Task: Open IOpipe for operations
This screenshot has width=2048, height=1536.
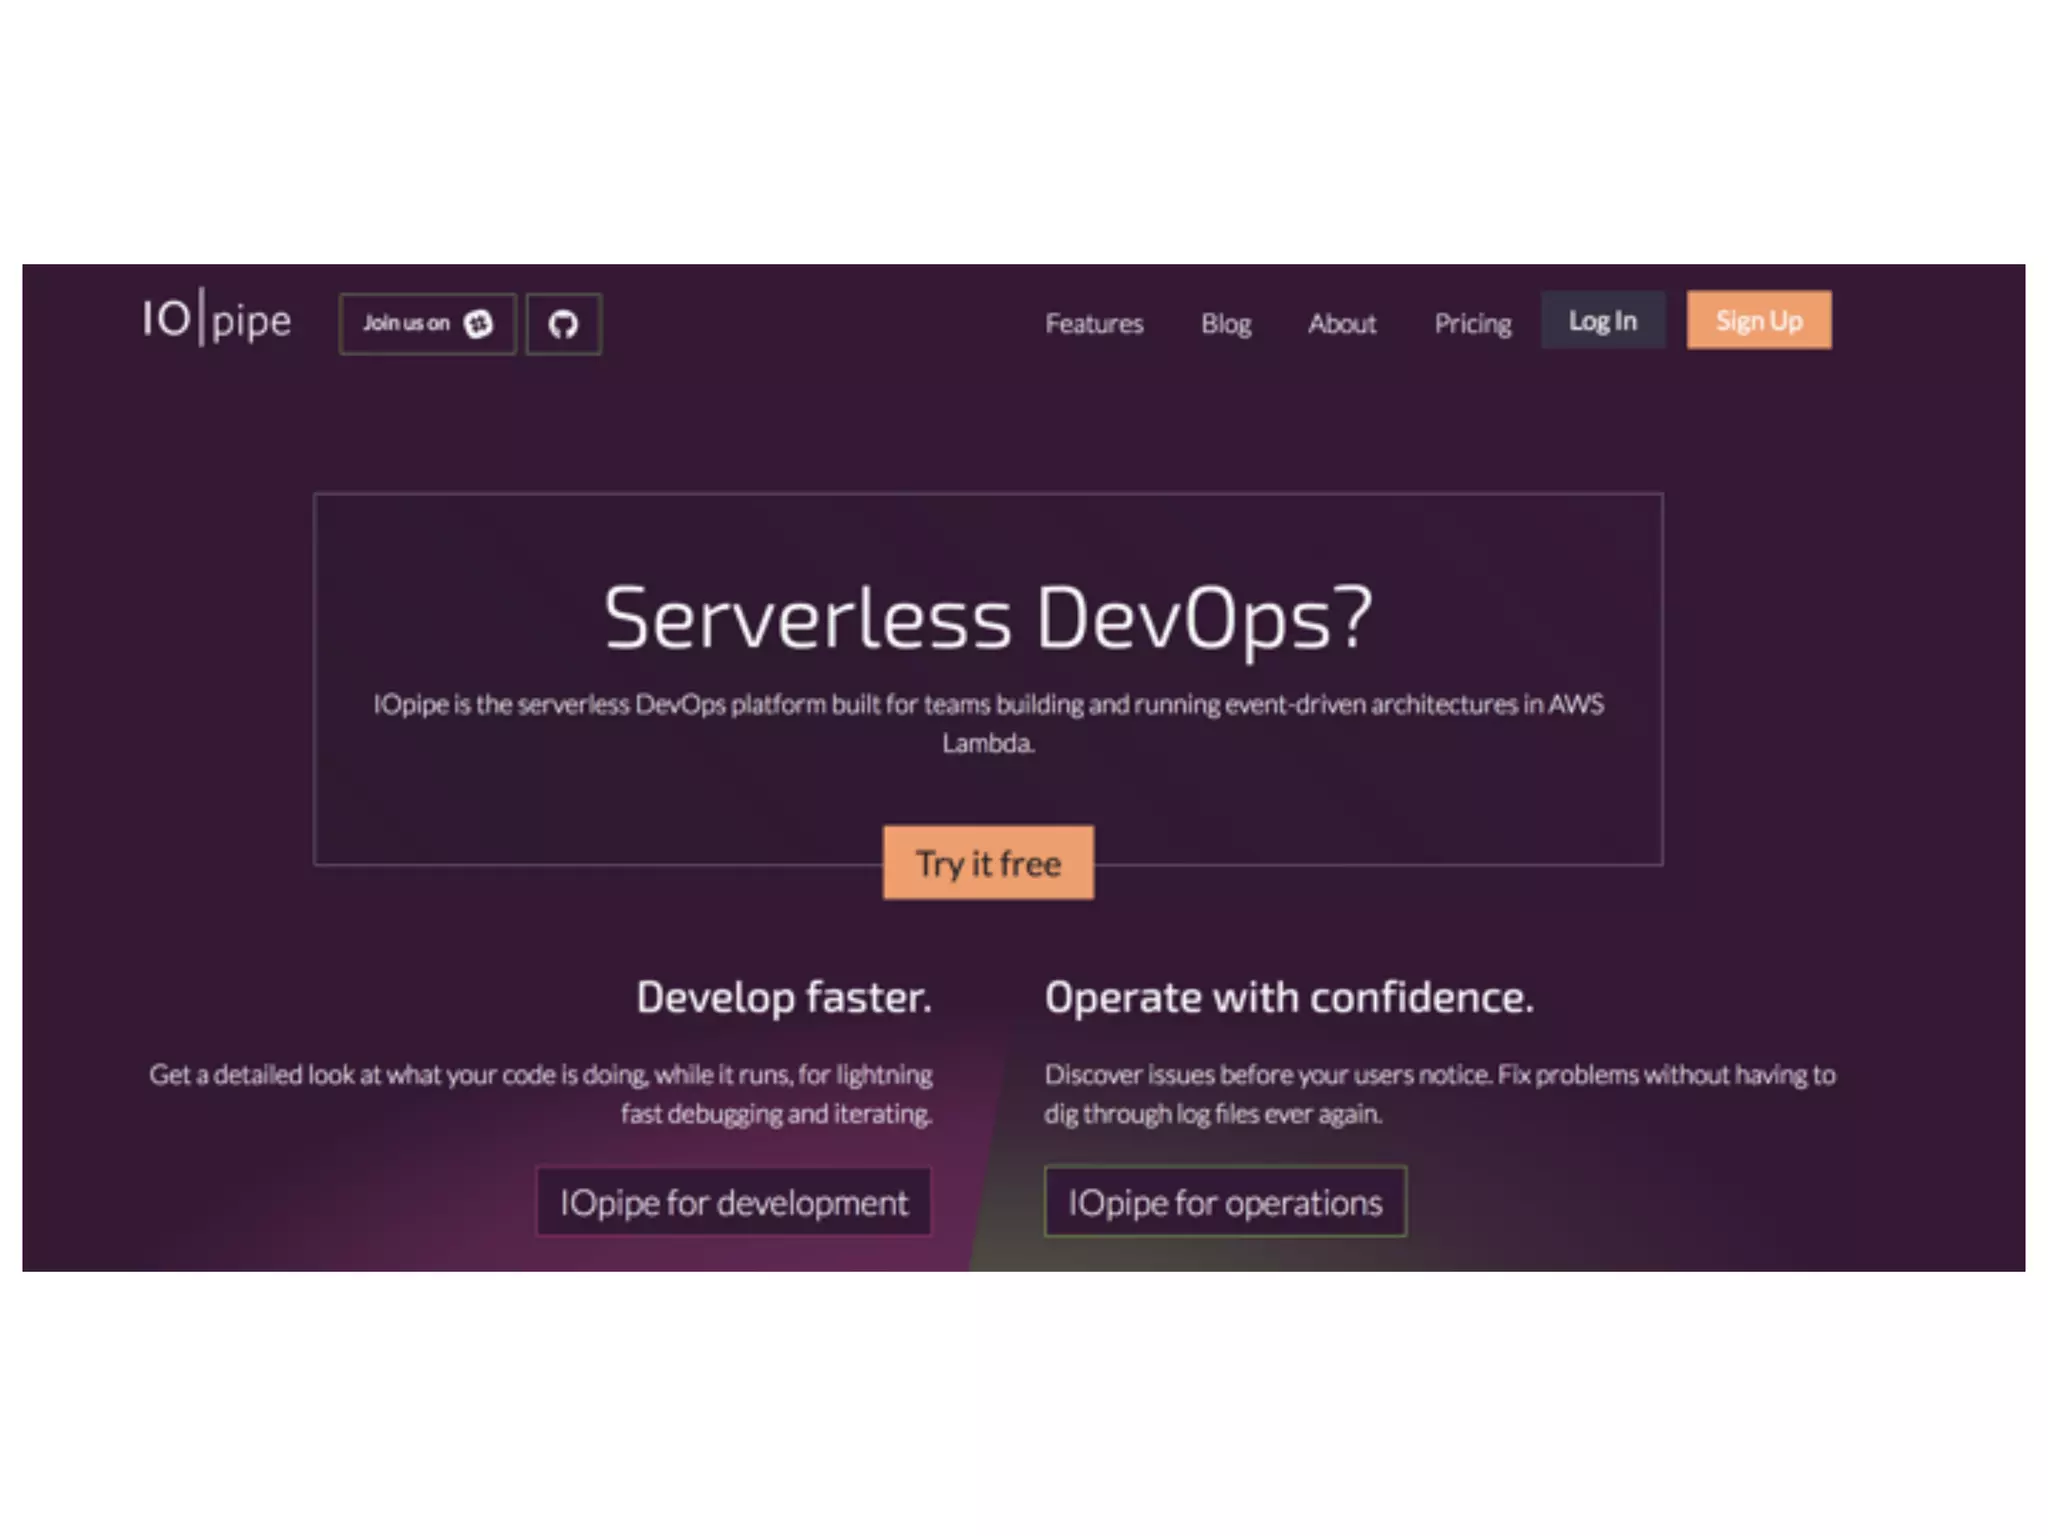Action: [x=1225, y=1202]
